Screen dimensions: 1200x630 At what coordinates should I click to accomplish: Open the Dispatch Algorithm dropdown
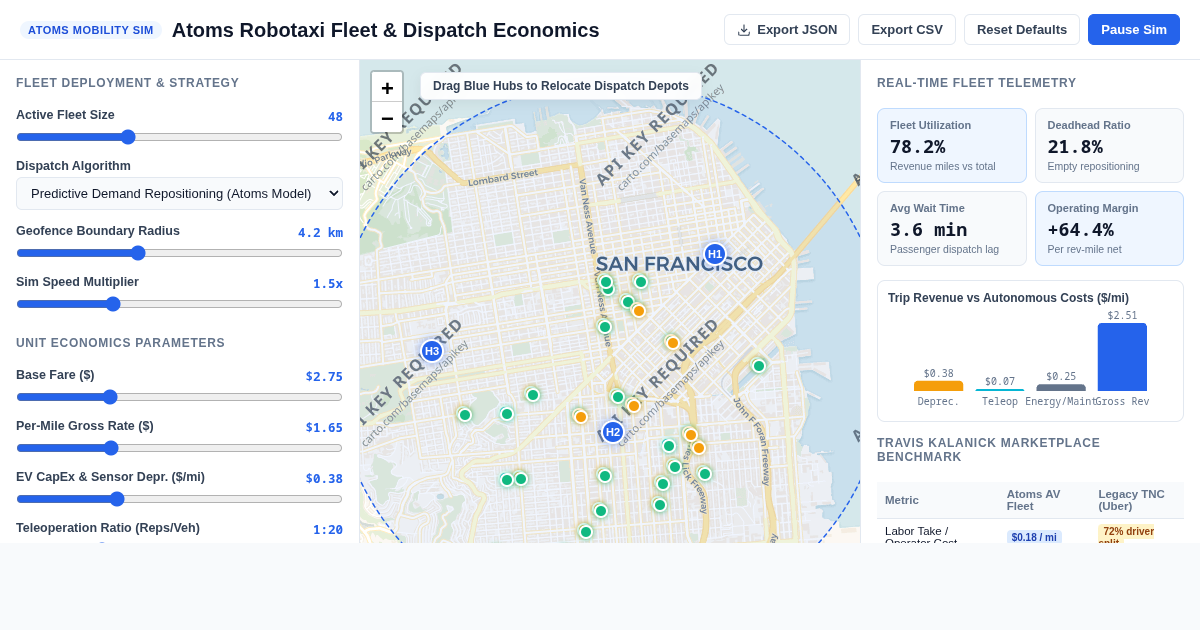[x=180, y=193]
